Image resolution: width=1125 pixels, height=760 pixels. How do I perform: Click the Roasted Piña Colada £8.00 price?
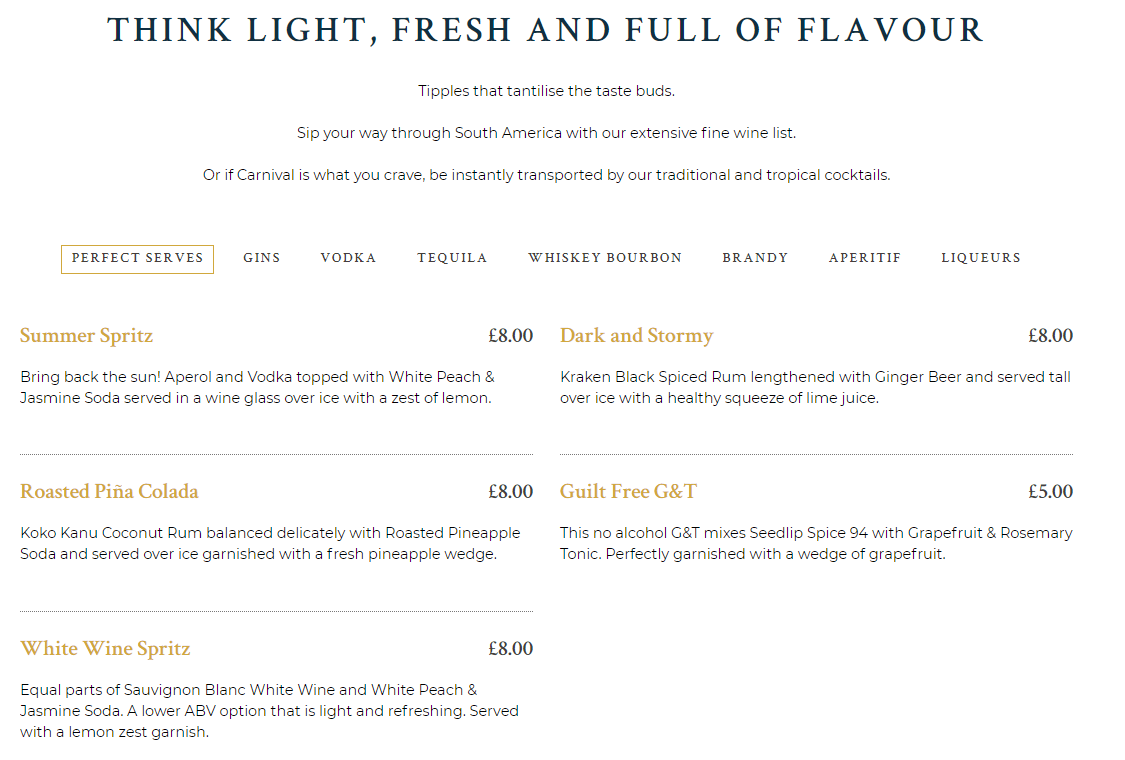click(x=510, y=492)
